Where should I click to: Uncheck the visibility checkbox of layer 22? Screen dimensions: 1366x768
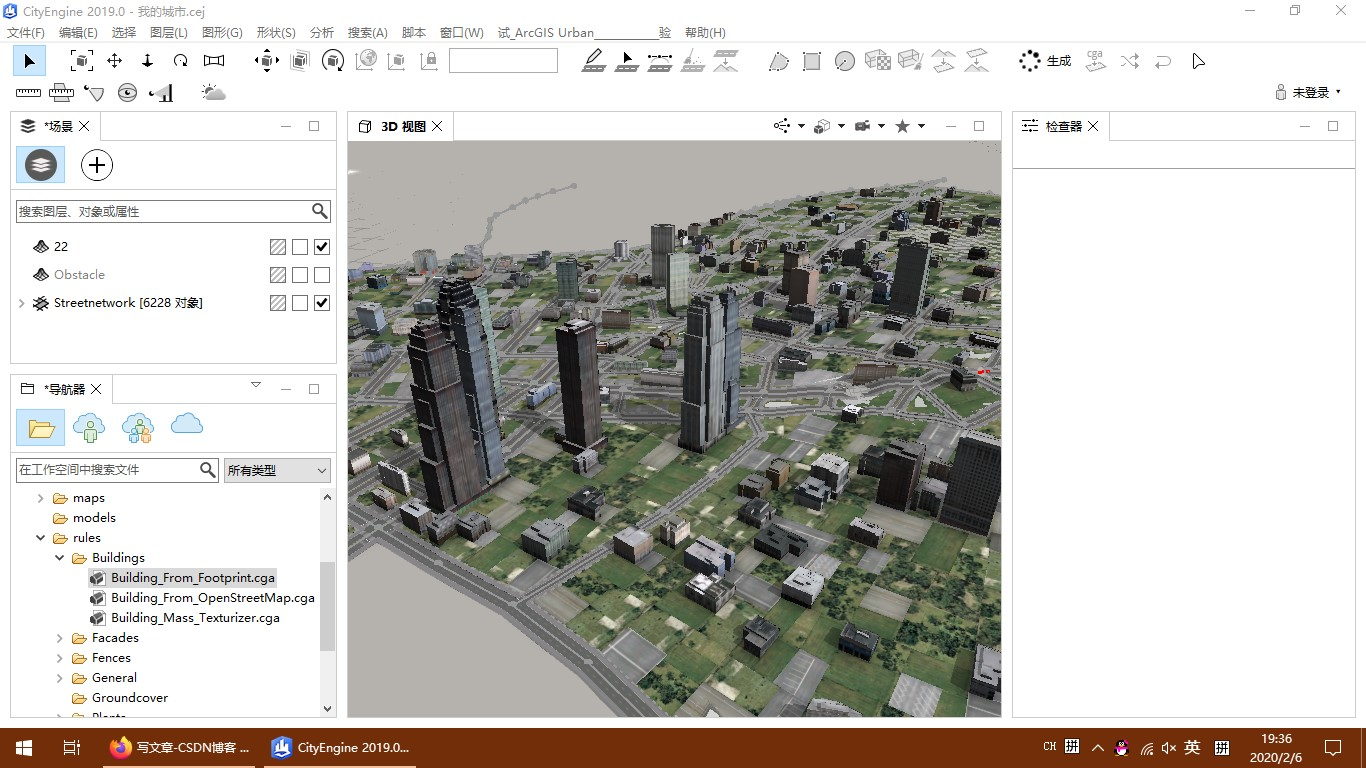tap(322, 246)
